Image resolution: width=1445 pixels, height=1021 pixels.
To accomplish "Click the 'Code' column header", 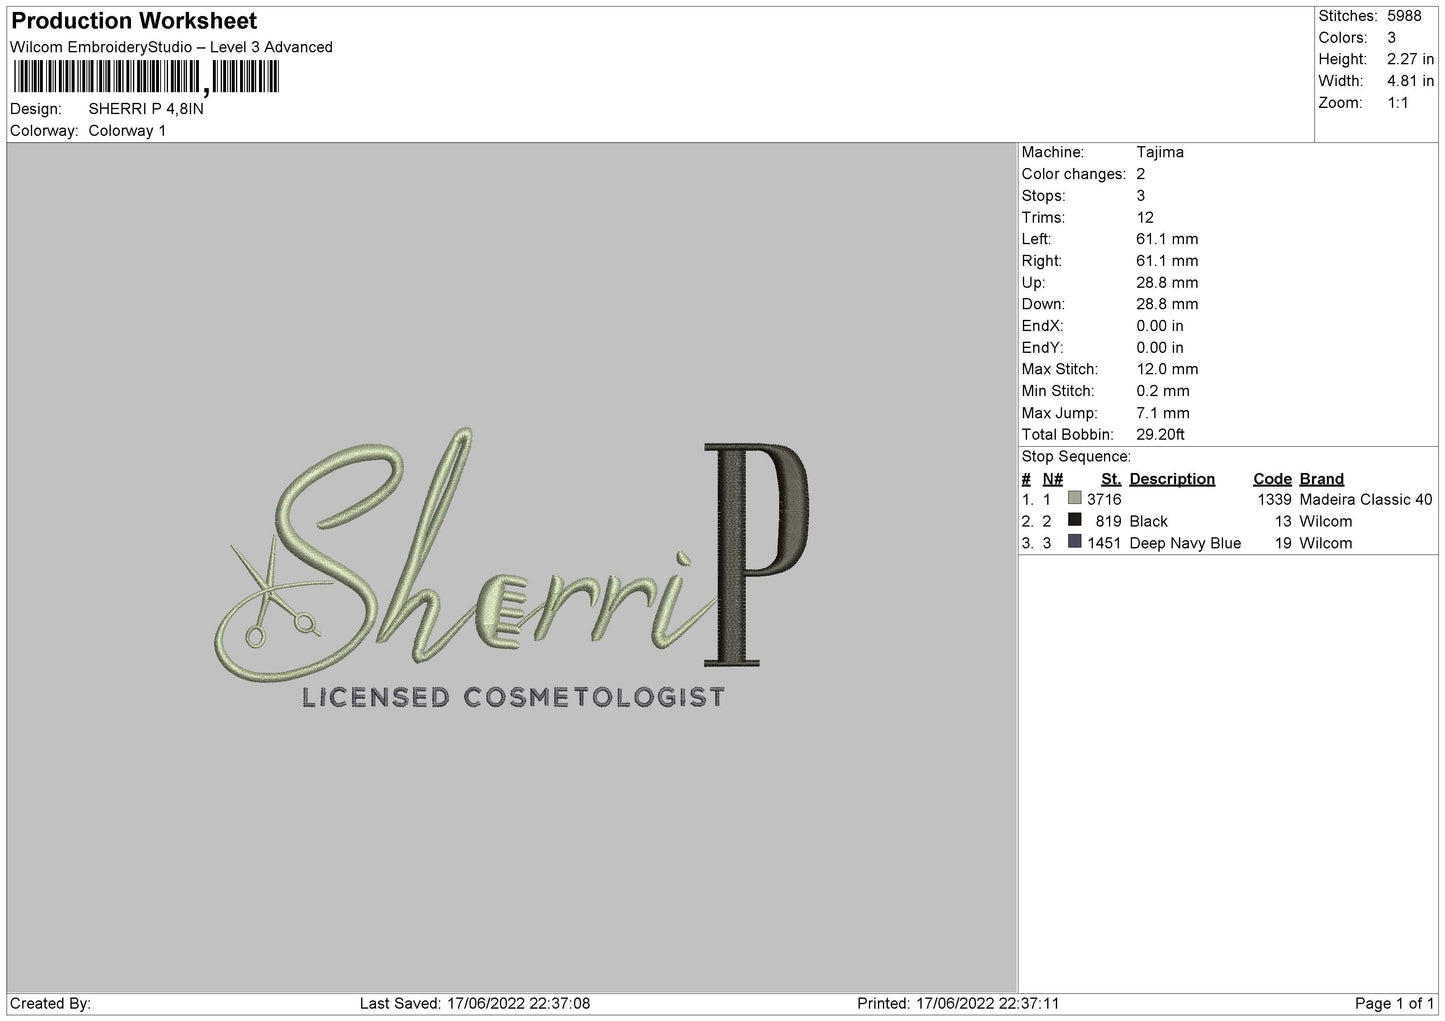I will (1273, 479).
